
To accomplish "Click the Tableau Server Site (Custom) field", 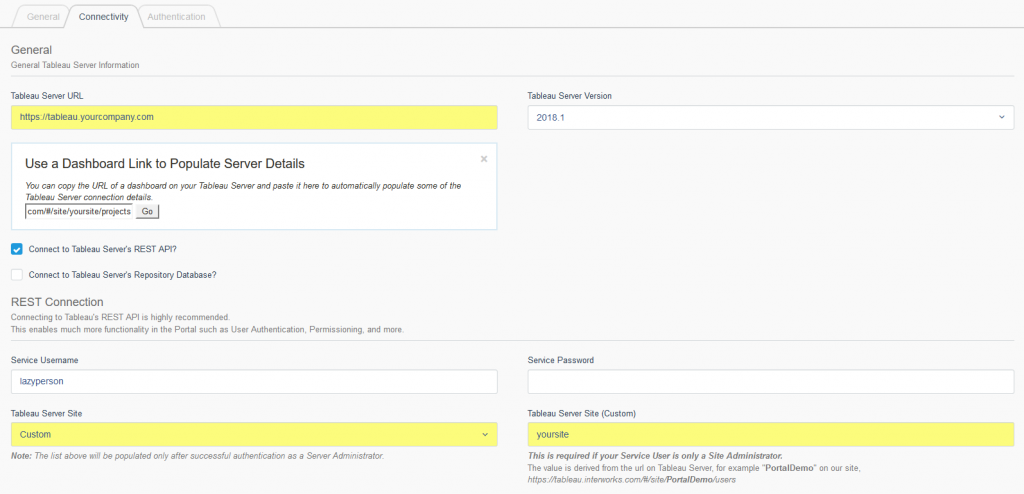I will (771, 435).
